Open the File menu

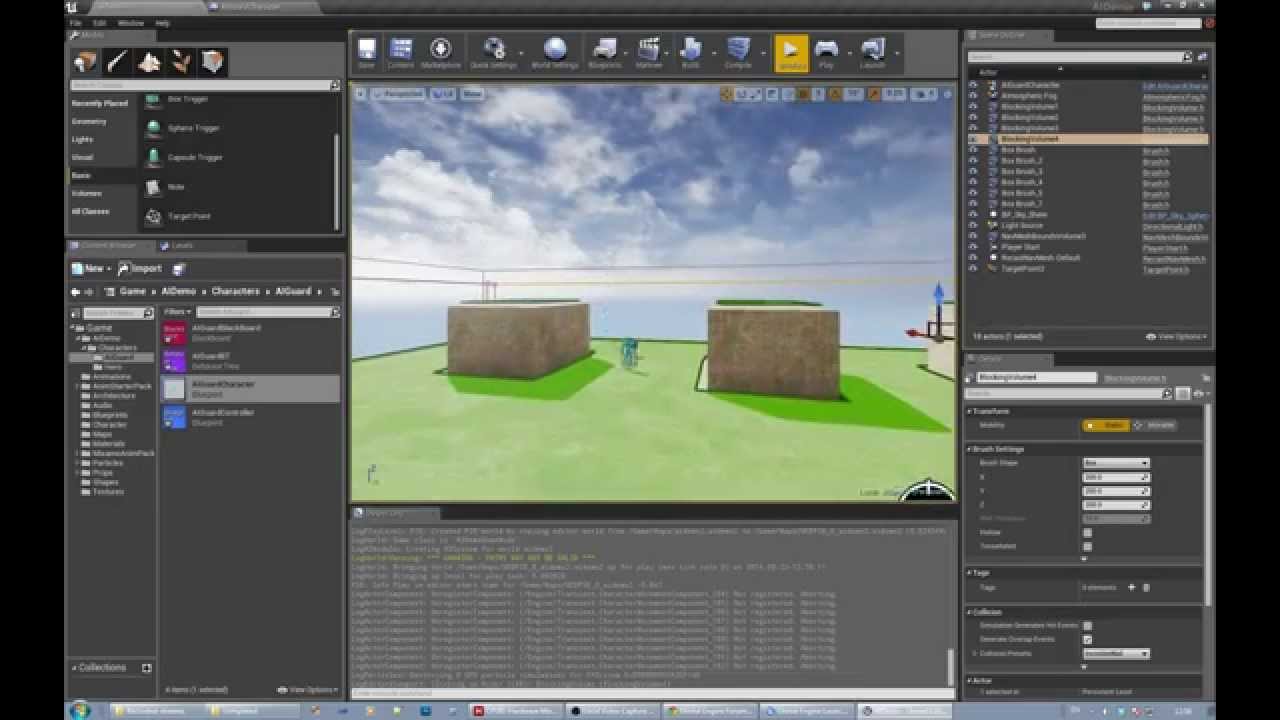point(76,22)
